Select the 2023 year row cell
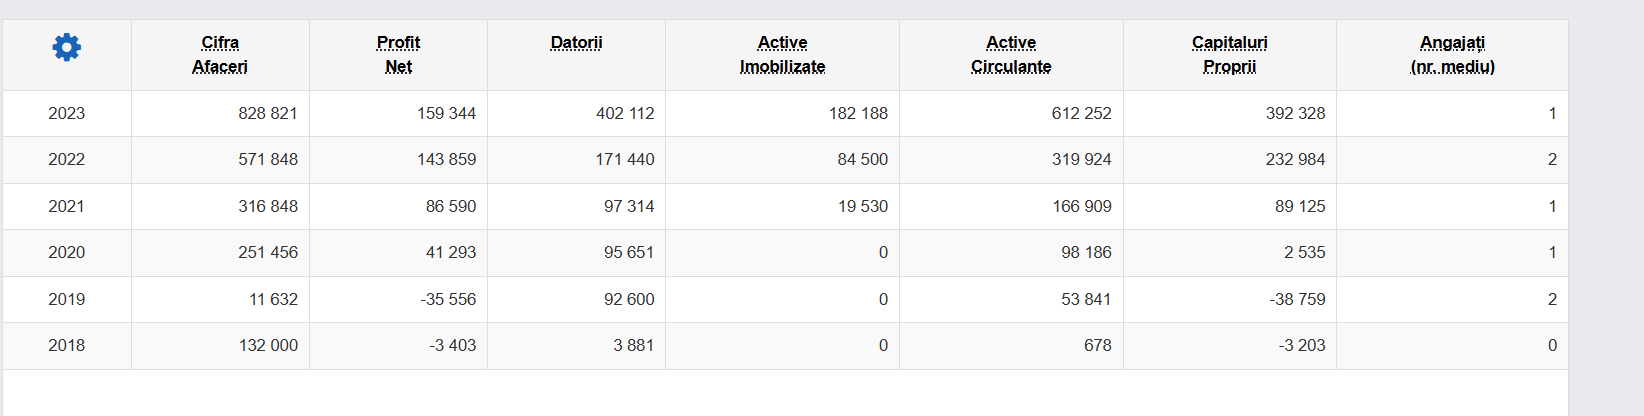The image size is (1644, 416). [x=67, y=113]
